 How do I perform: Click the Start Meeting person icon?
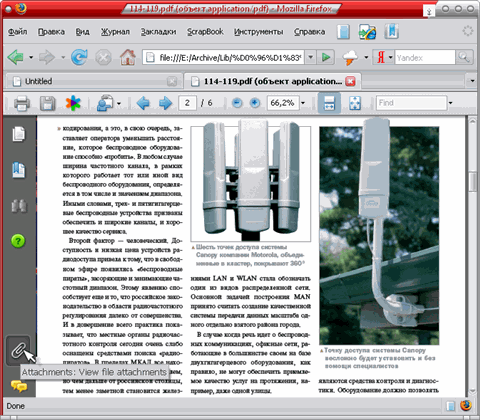click(x=105, y=103)
